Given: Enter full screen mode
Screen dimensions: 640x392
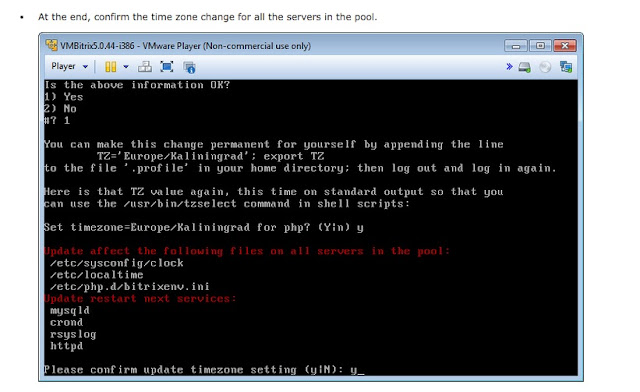Looking at the screenshot, I should point(167,67).
